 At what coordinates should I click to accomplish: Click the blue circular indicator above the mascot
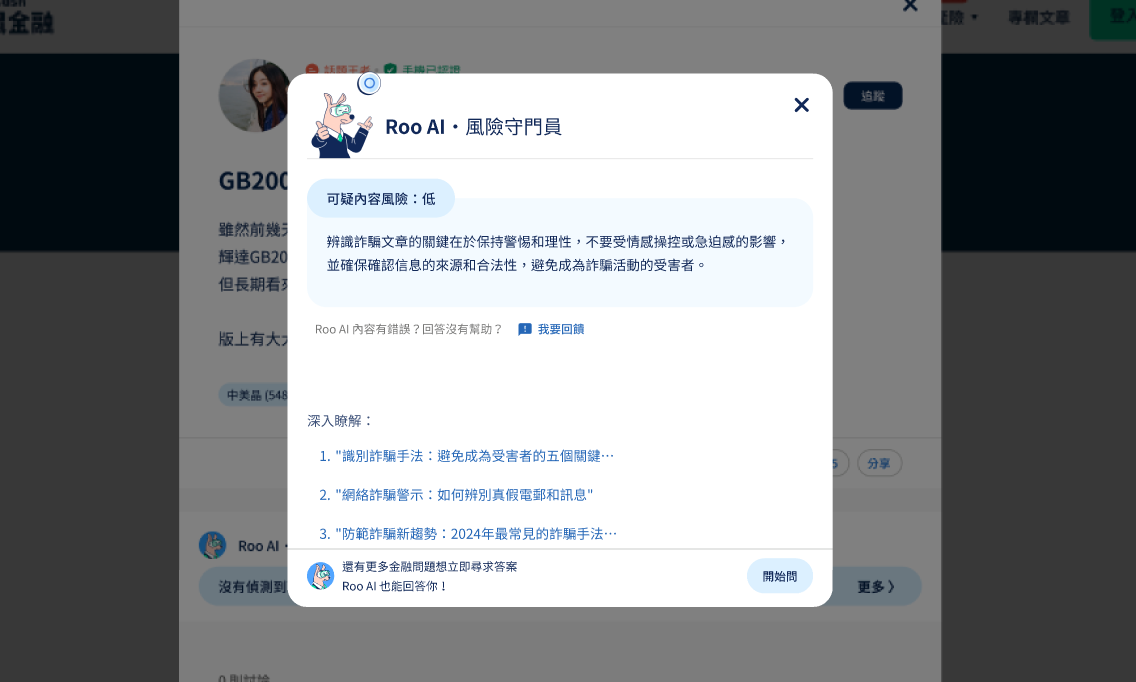click(369, 83)
